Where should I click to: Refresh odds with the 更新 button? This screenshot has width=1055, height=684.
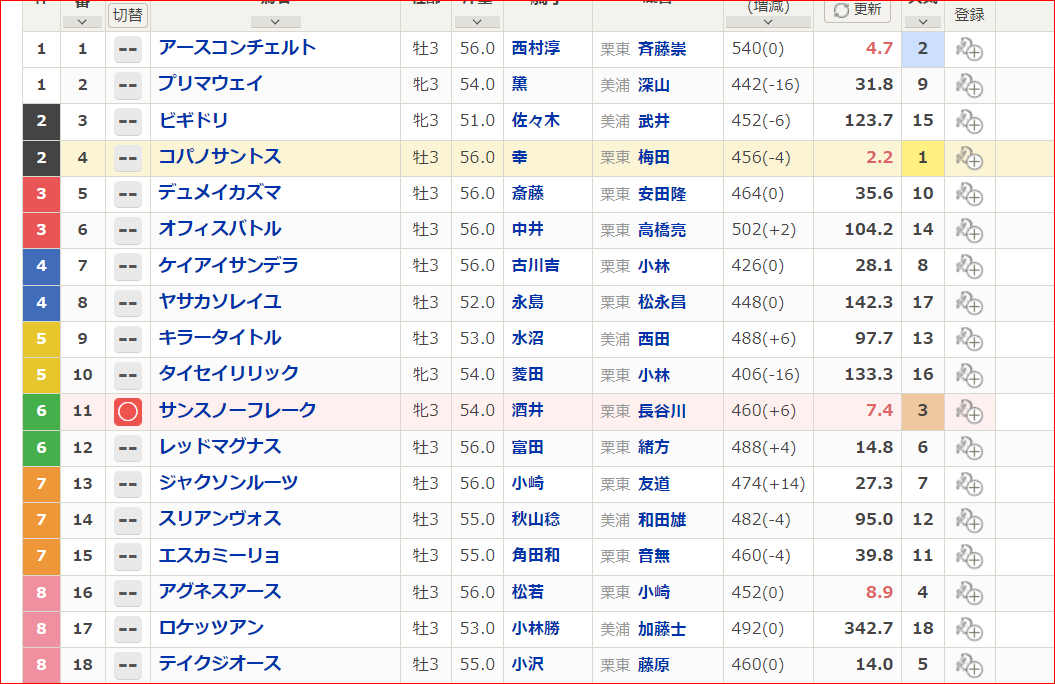coord(857,10)
